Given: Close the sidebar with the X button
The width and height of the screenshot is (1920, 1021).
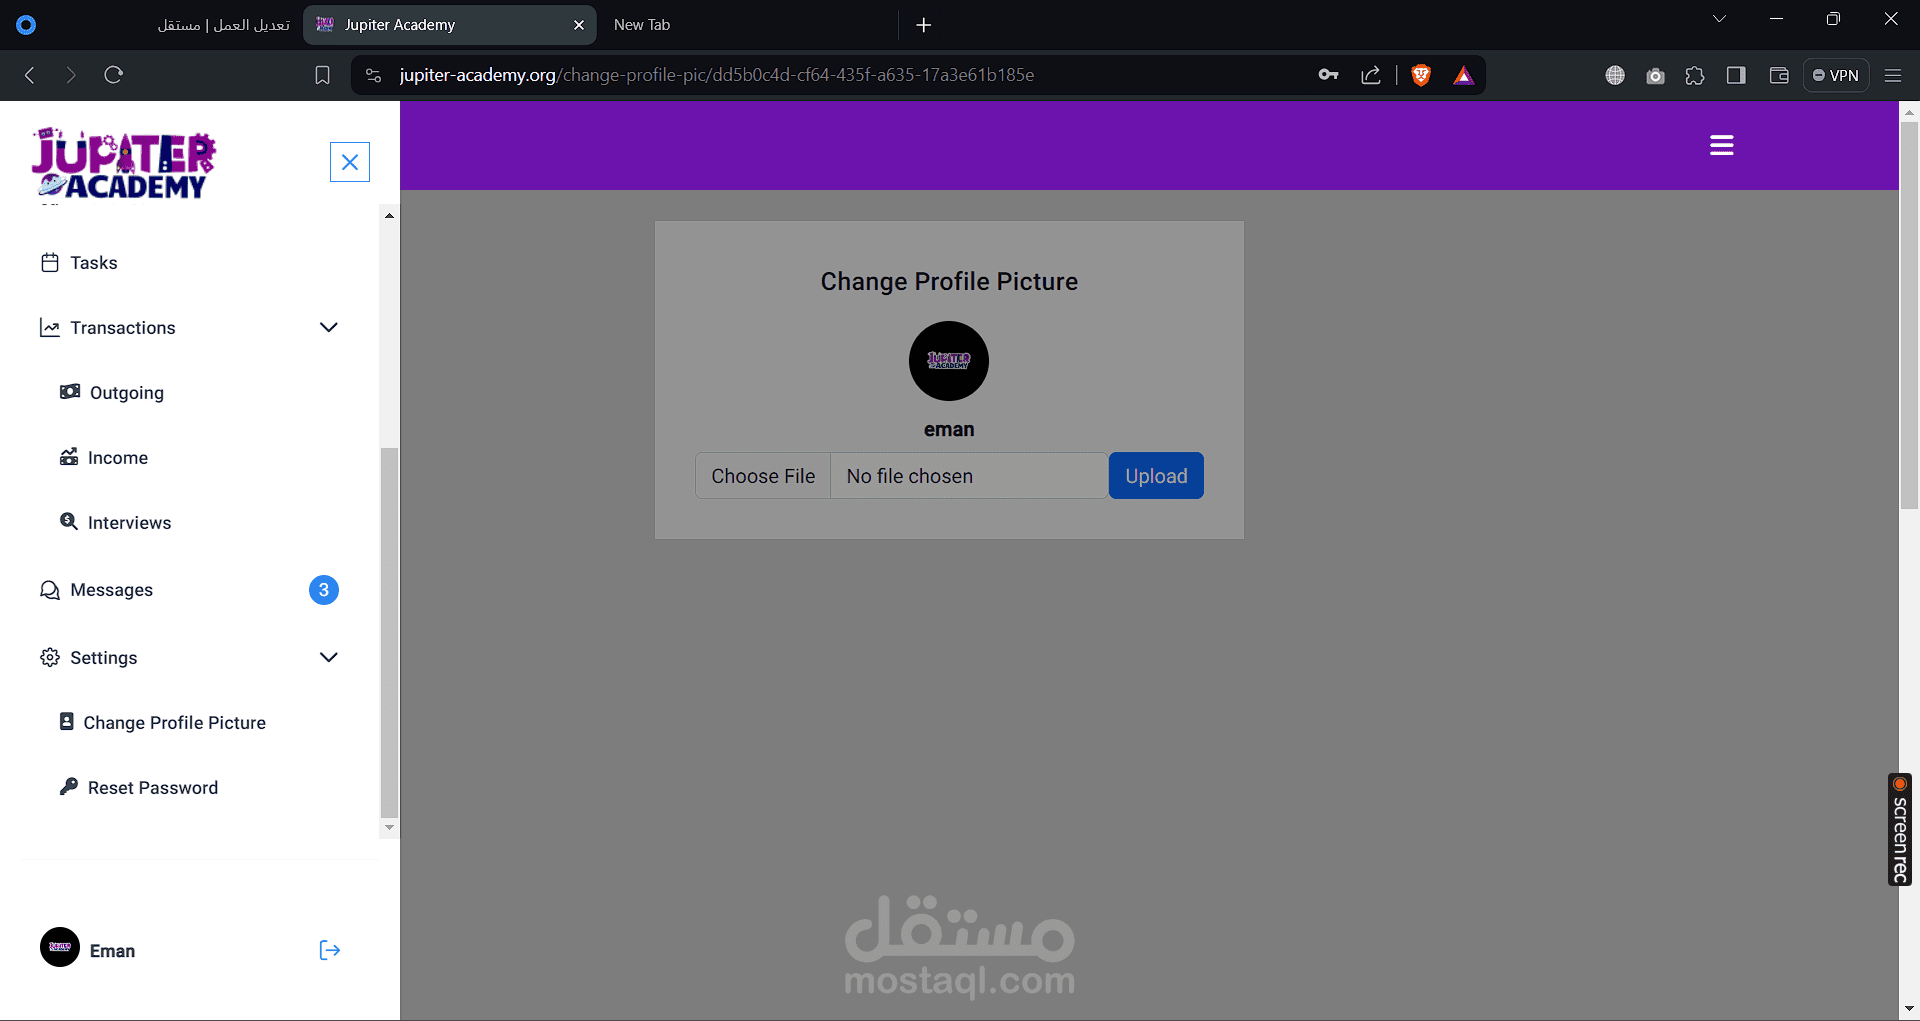Looking at the screenshot, I should (x=350, y=162).
